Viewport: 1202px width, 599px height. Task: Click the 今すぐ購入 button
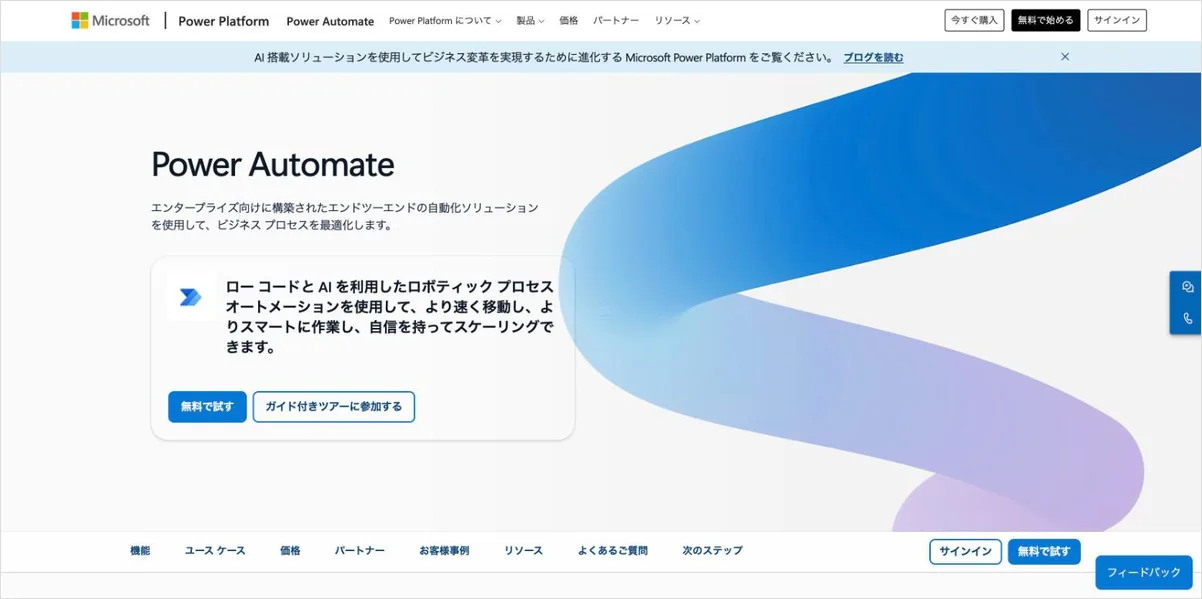click(974, 20)
